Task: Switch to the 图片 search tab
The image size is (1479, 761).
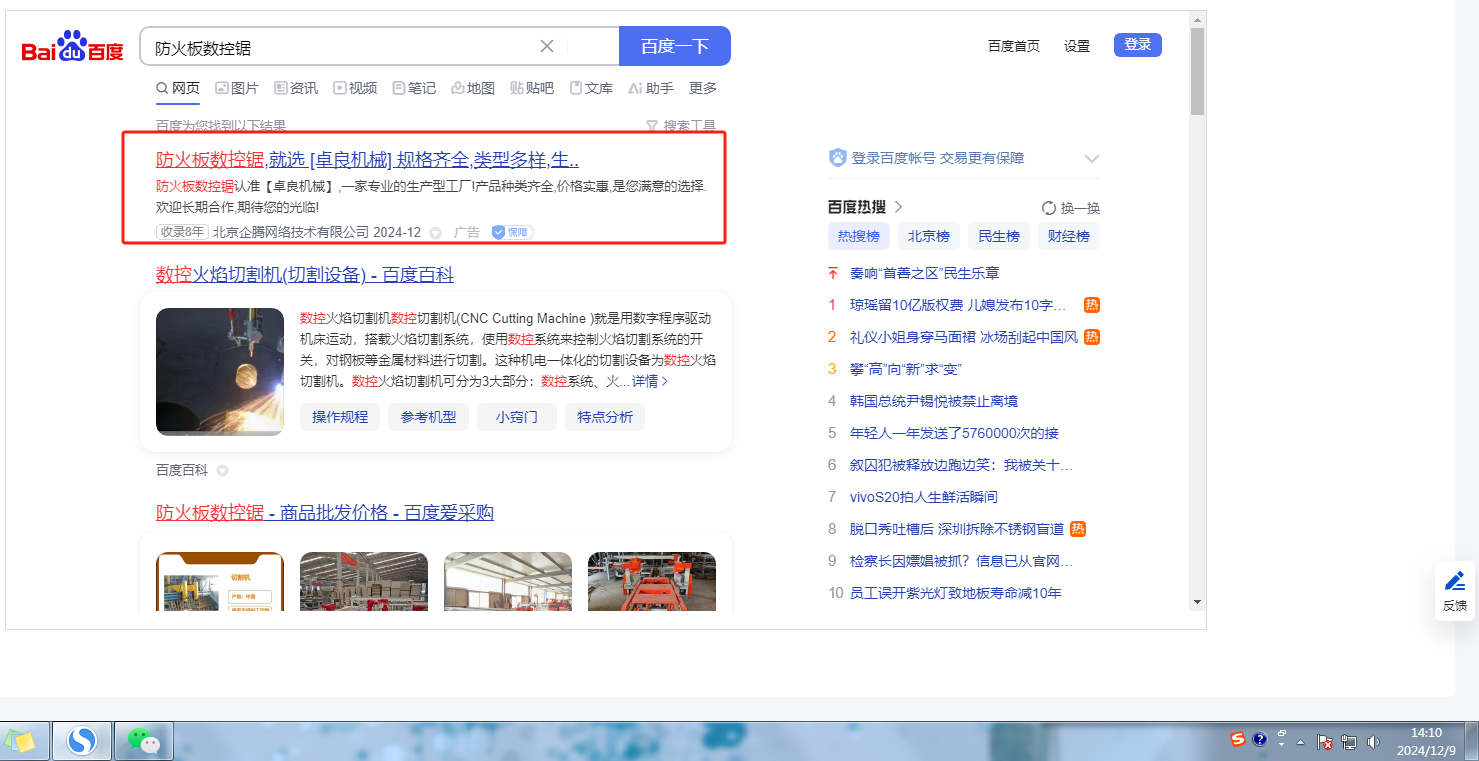Action: point(237,88)
